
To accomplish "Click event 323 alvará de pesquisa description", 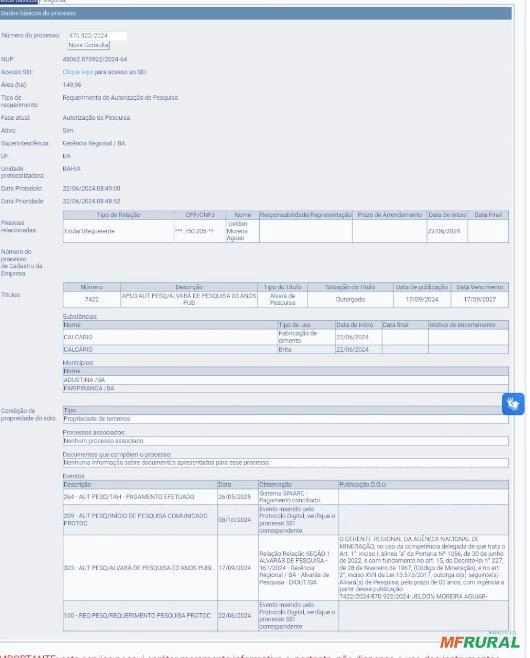I will pos(138,567).
